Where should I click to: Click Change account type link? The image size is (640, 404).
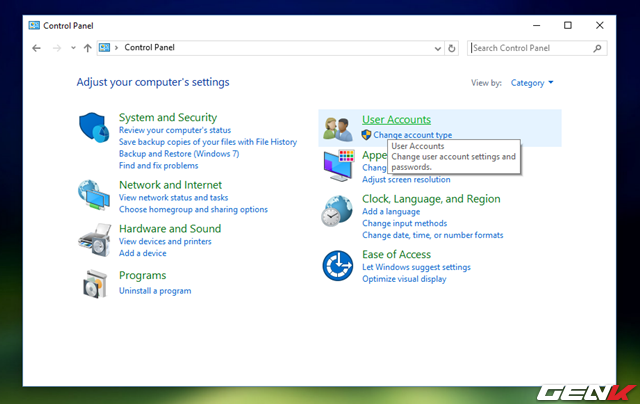(413, 135)
